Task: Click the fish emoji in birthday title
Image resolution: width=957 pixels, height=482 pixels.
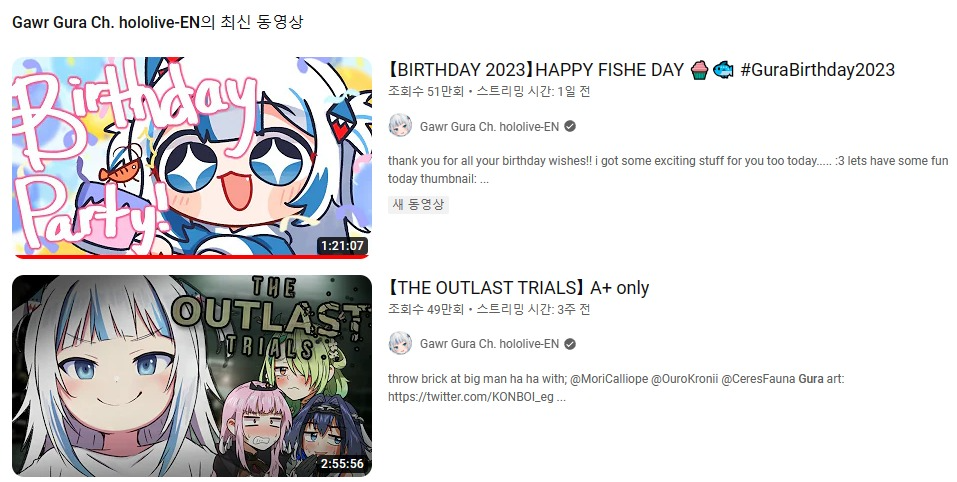Action: coord(723,70)
